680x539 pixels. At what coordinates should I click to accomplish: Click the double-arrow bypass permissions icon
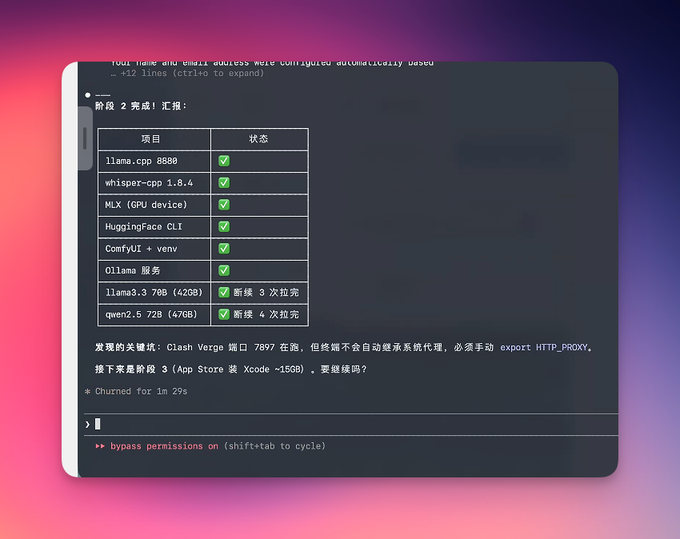click(100, 446)
